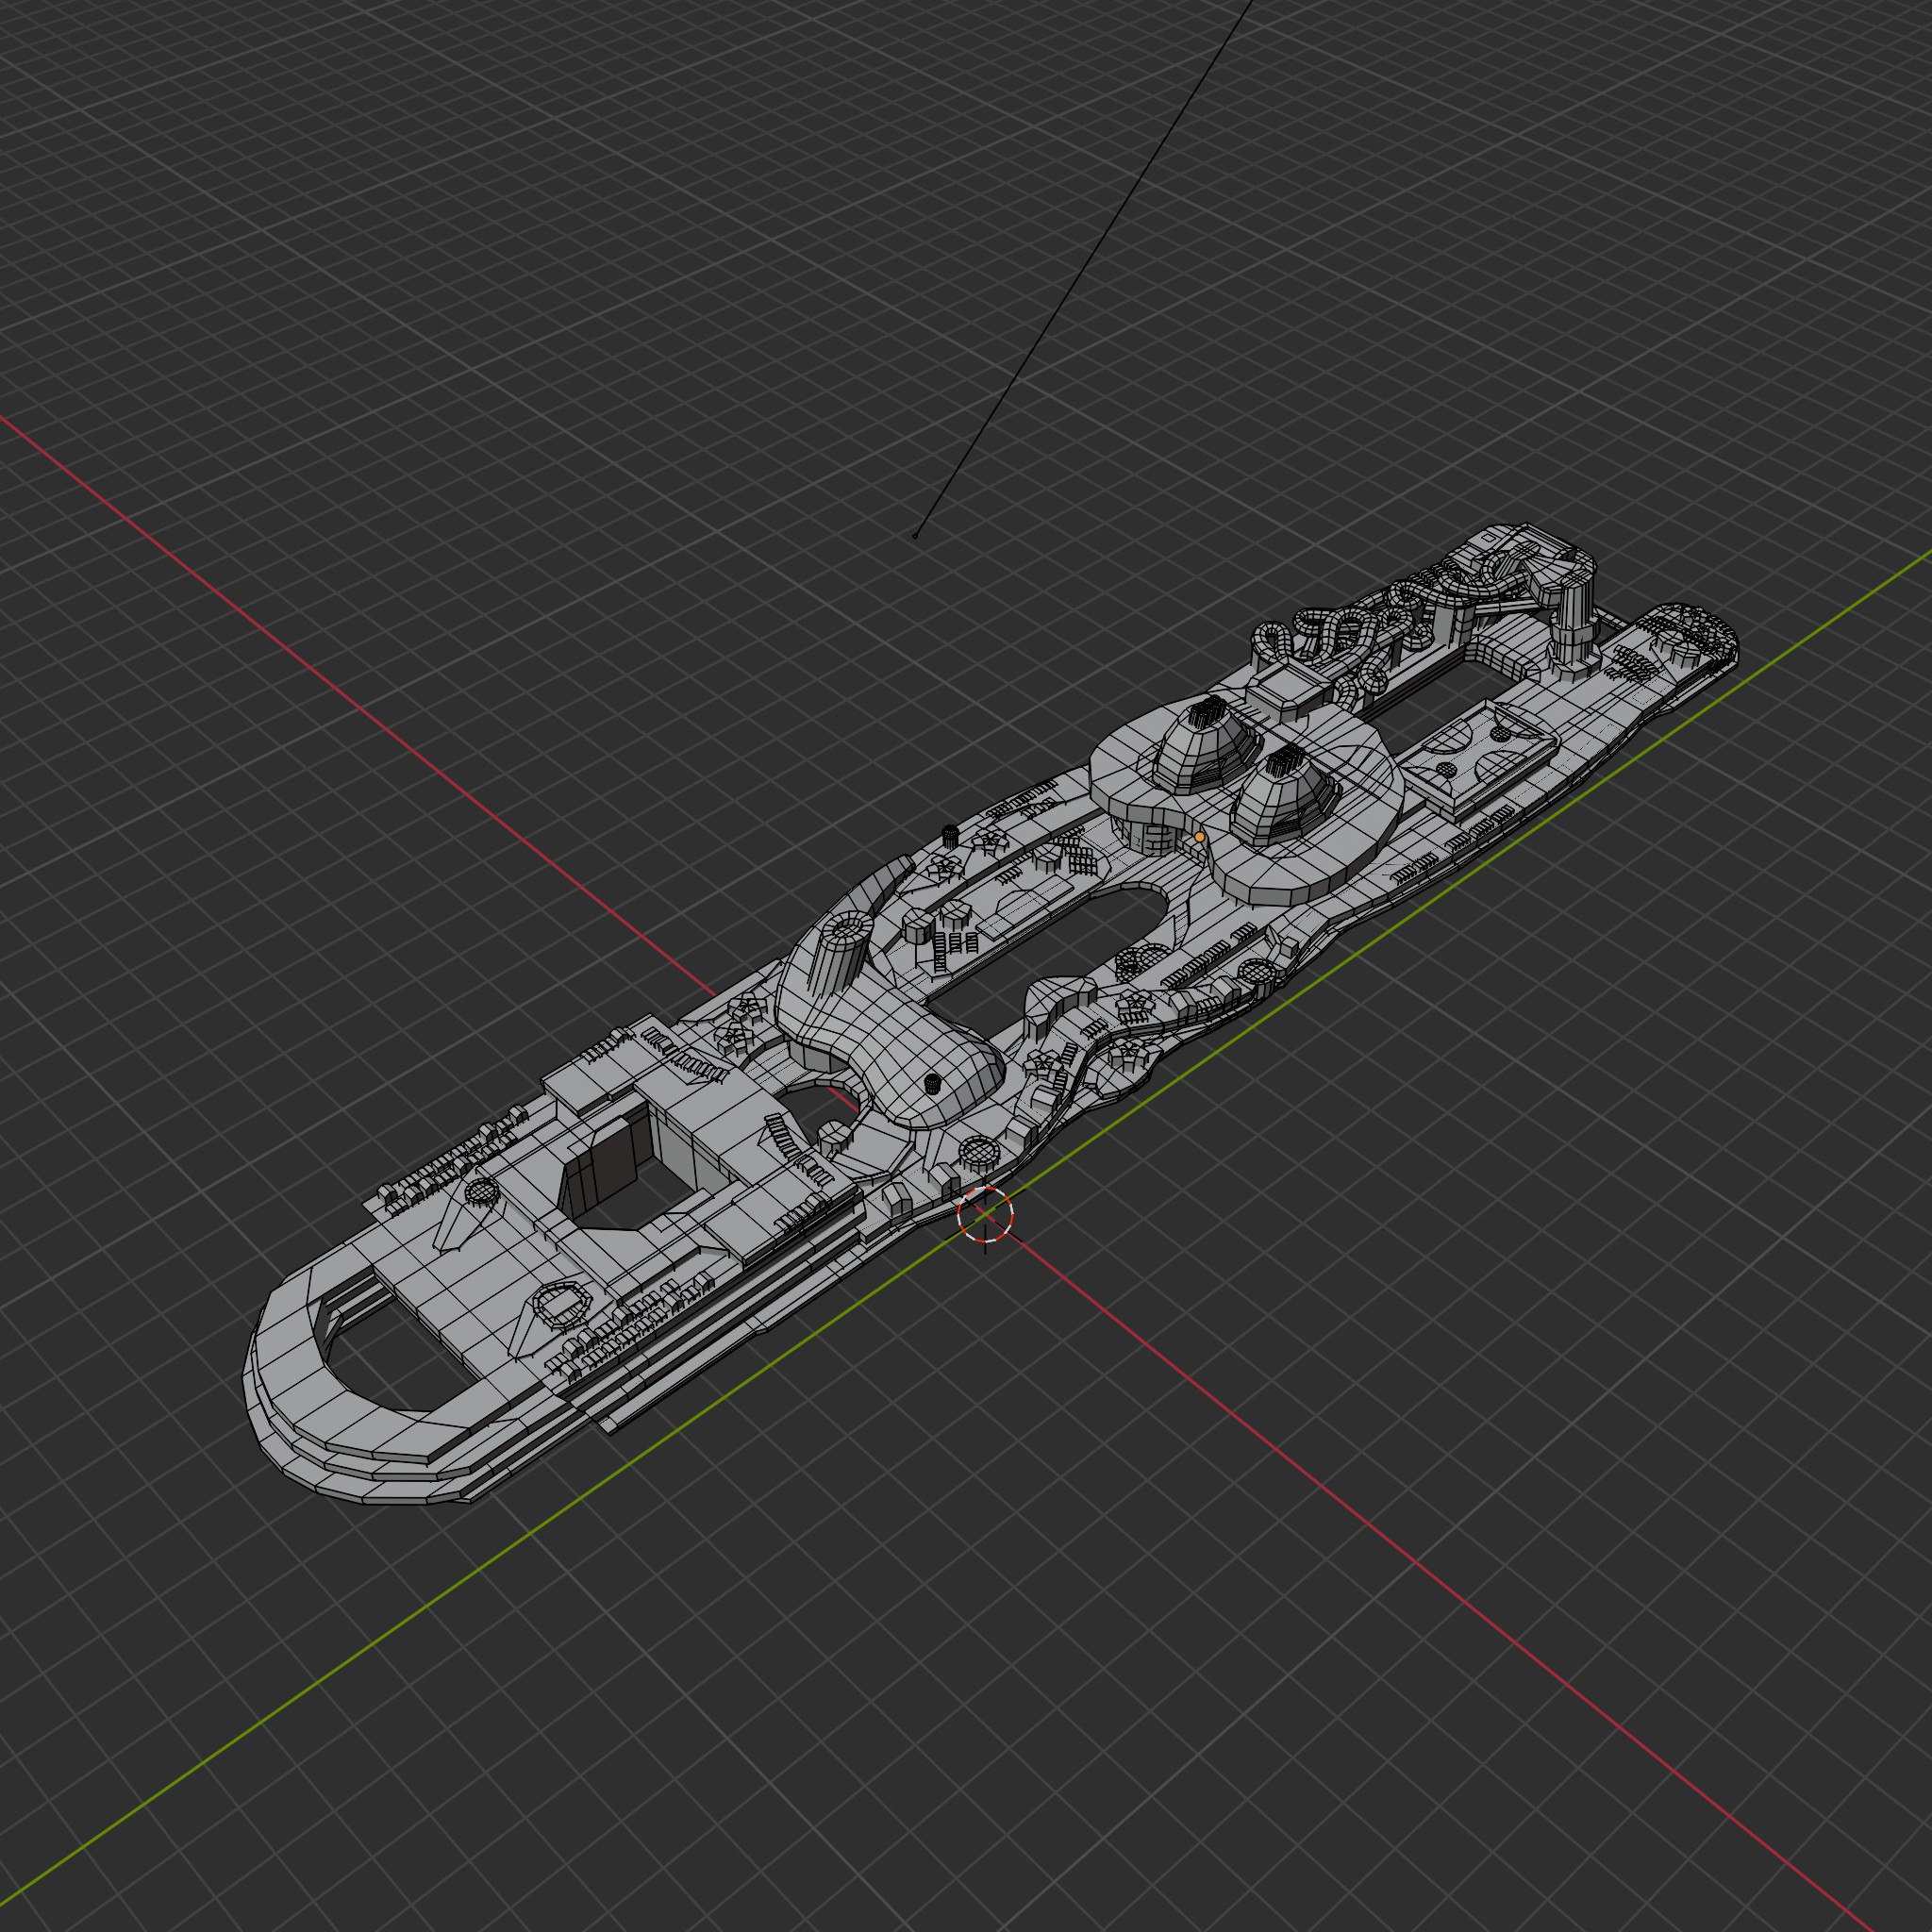Click the red-white 3D cursor
Screen dimensions: 1932x1932
tap(985, 1214)
